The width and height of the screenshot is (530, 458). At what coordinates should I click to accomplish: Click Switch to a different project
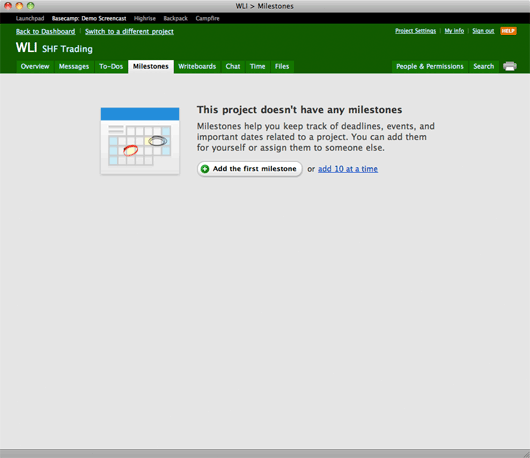(129, 31)
